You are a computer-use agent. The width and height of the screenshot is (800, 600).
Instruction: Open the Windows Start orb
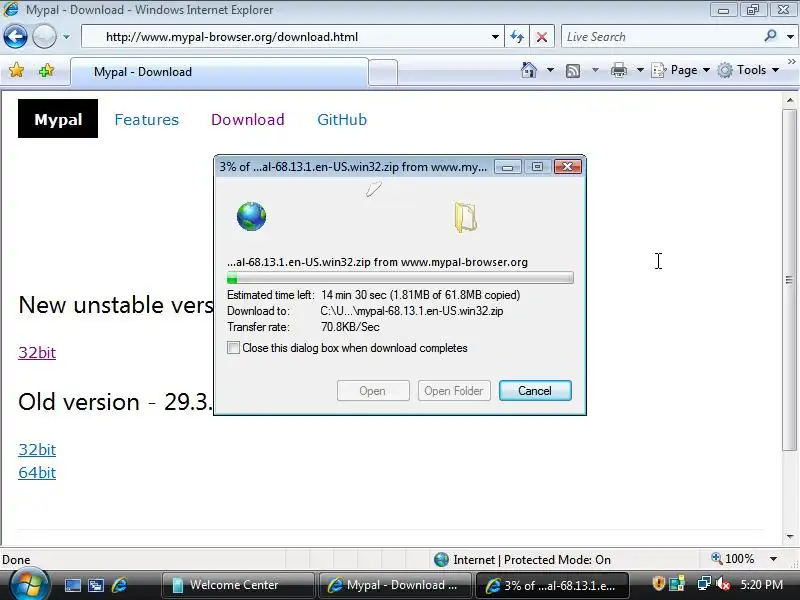point(29,585)
